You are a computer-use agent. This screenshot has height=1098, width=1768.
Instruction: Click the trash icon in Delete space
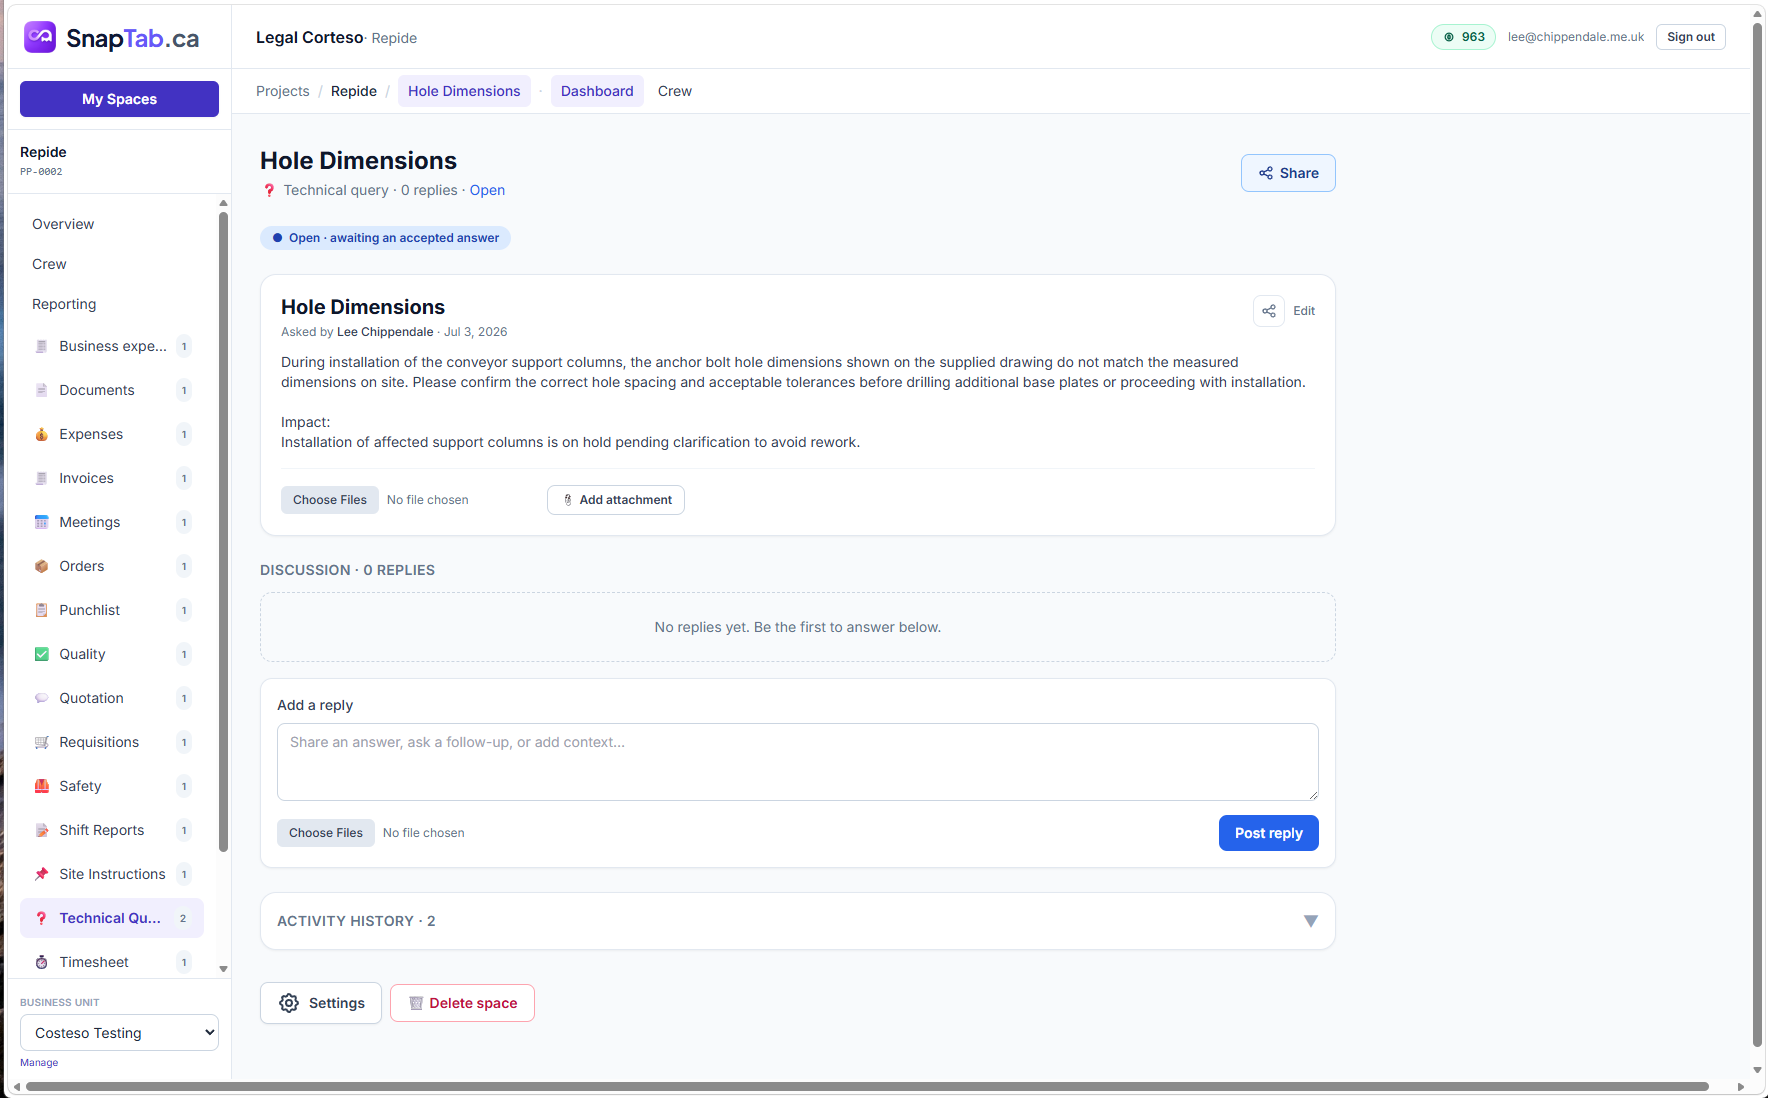pyautogui.click(x=416, y=1003)
